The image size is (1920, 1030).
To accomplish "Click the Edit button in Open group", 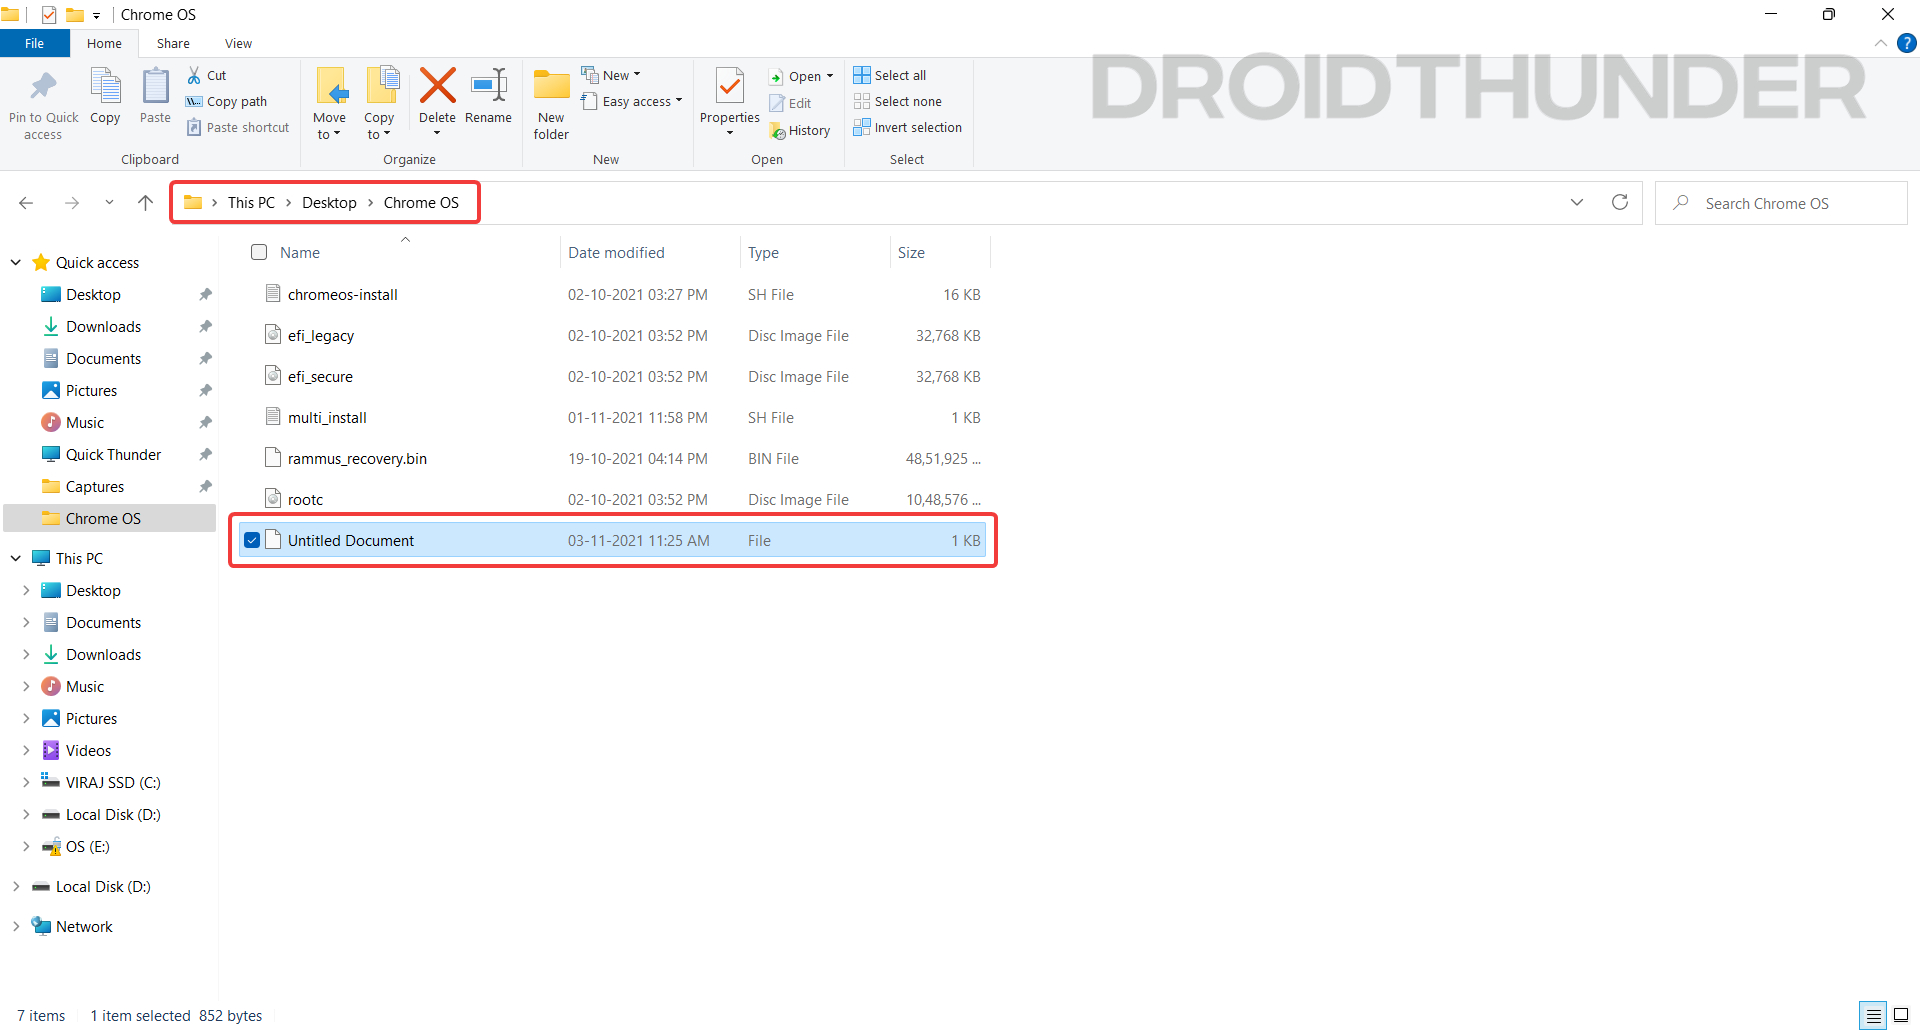I will (x=790, y=103).
